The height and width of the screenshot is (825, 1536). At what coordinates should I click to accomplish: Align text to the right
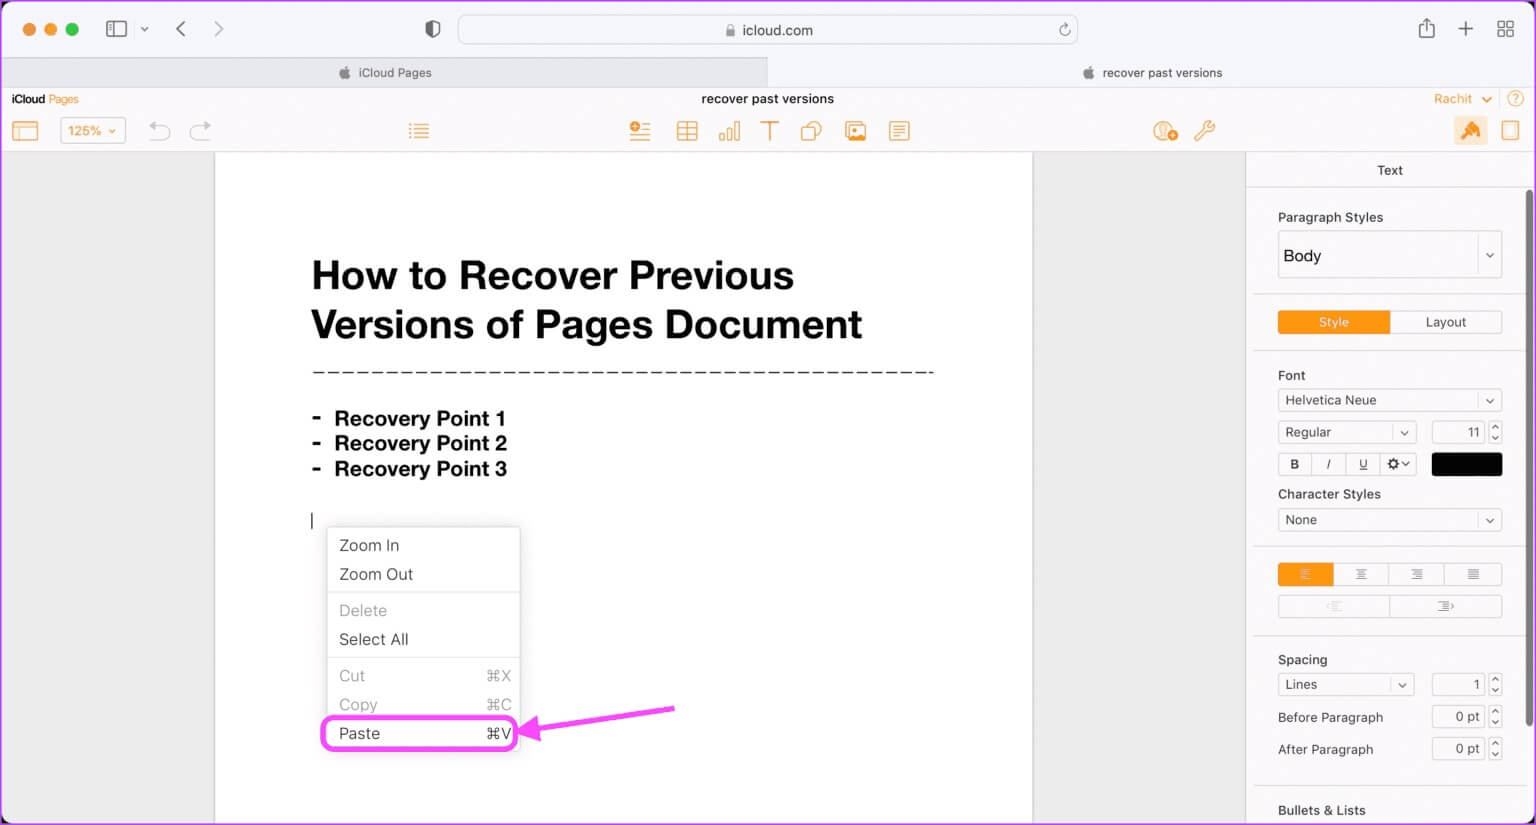[1417, 574]
